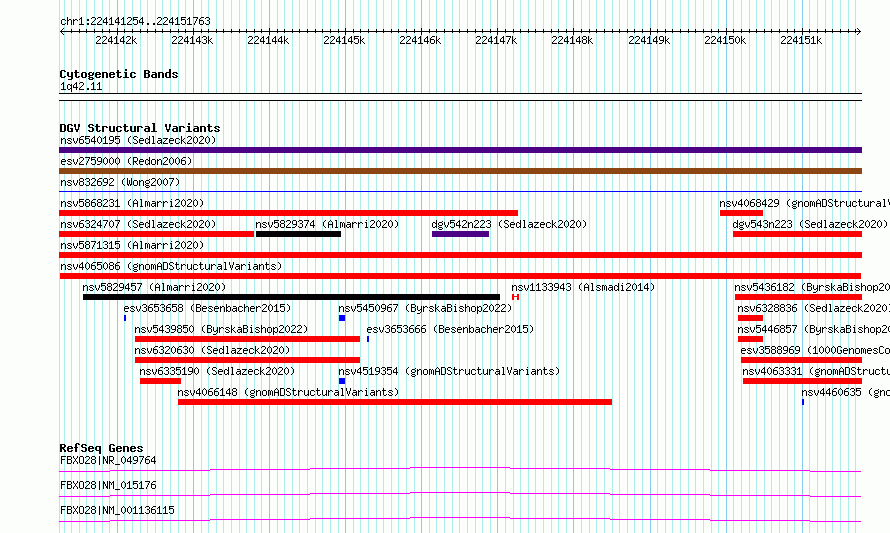Click the nsv6320630 red variant bar

tap(247, 360)
